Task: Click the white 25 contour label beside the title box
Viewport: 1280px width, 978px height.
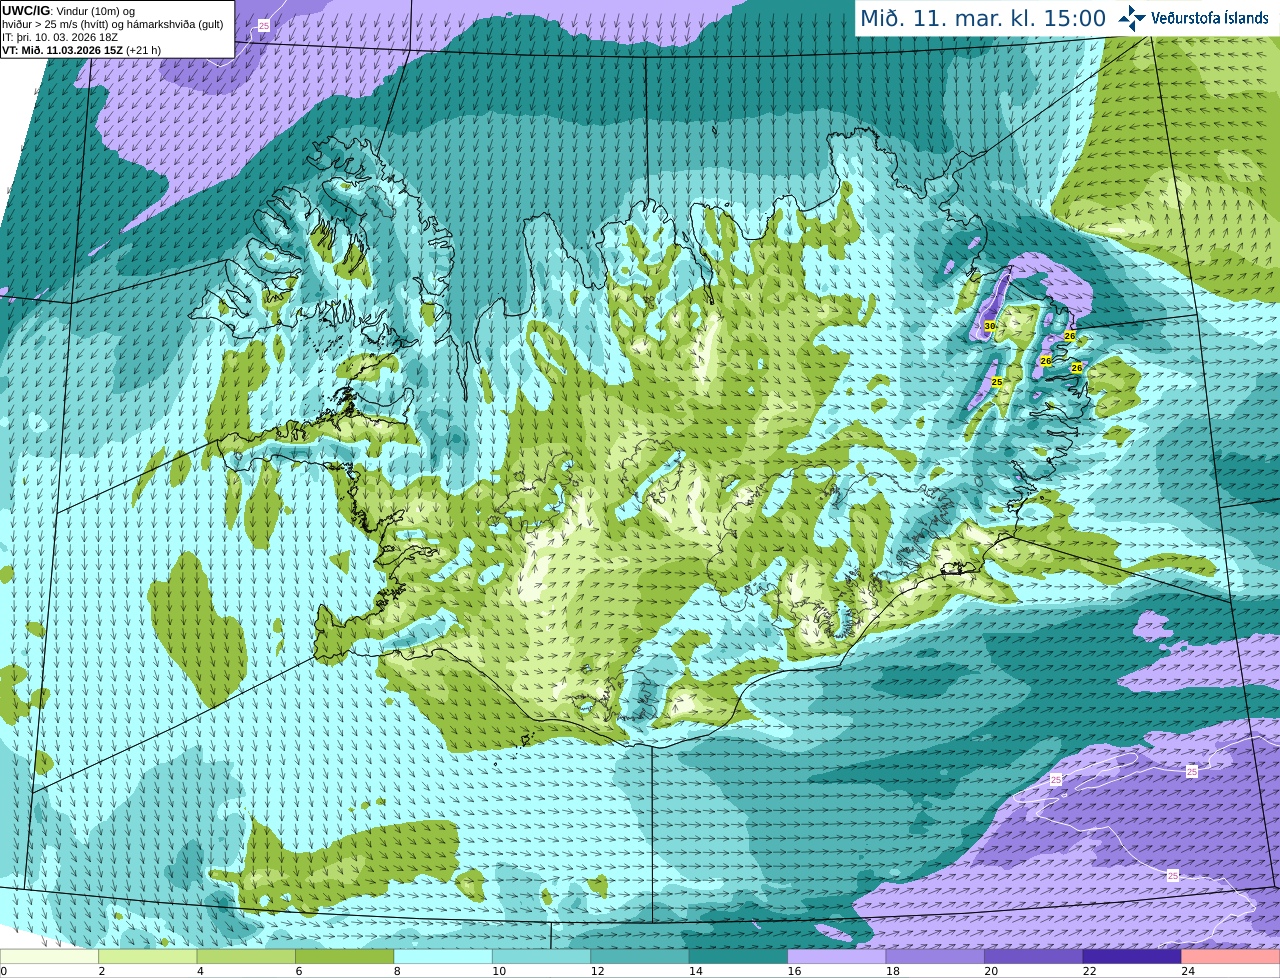Action: (x=264, y=25)
